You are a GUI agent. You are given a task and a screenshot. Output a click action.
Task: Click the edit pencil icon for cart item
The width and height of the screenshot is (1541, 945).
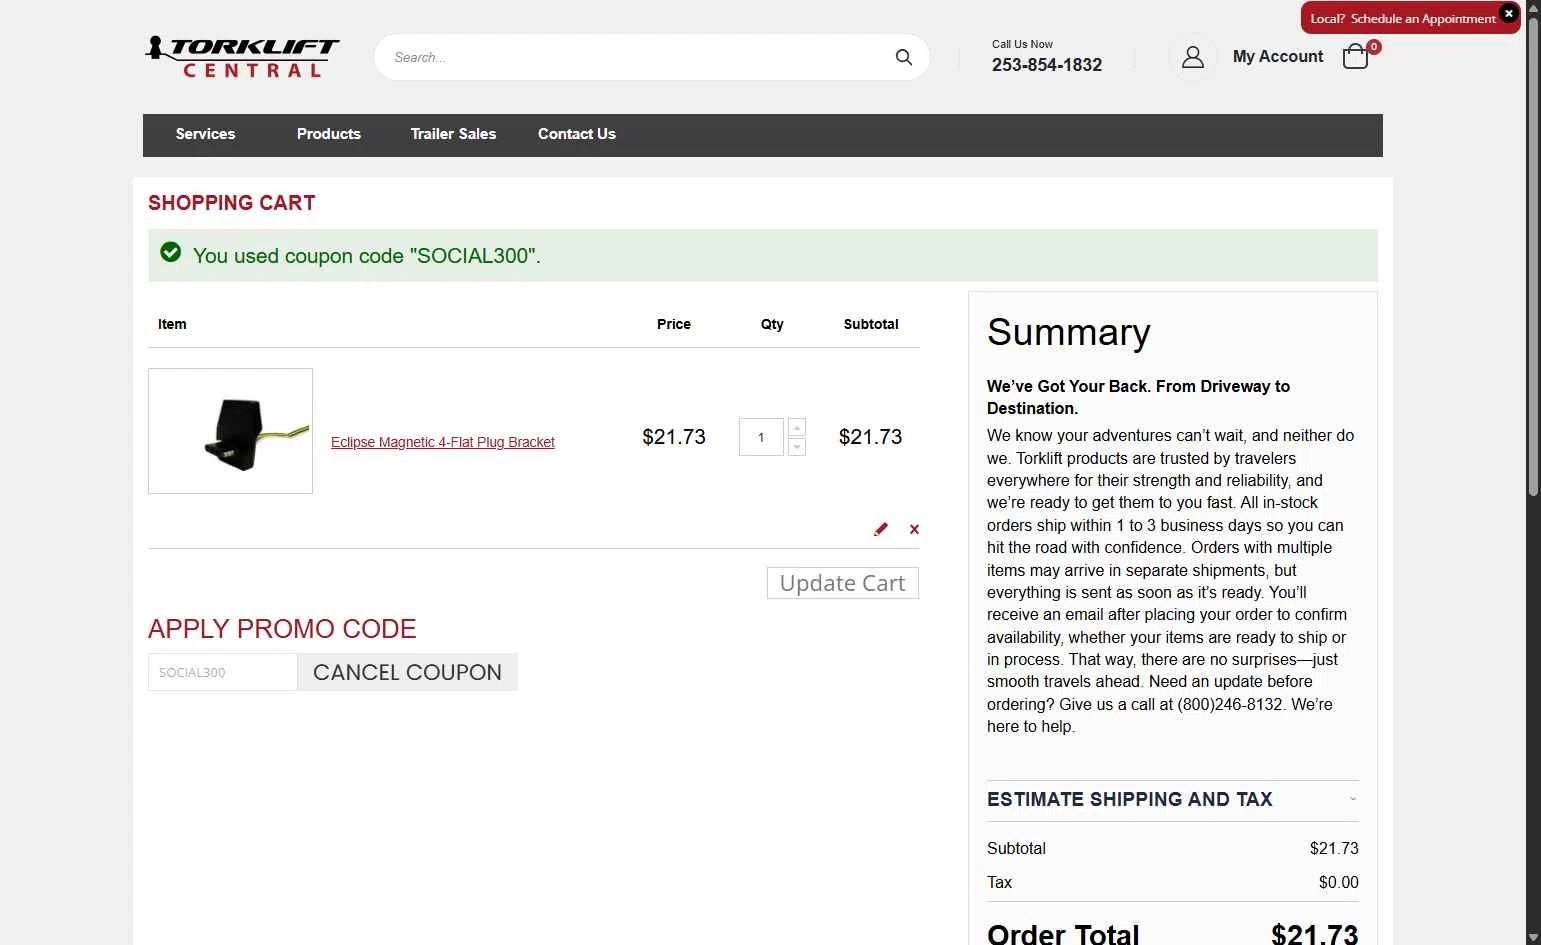click(880, 529)
